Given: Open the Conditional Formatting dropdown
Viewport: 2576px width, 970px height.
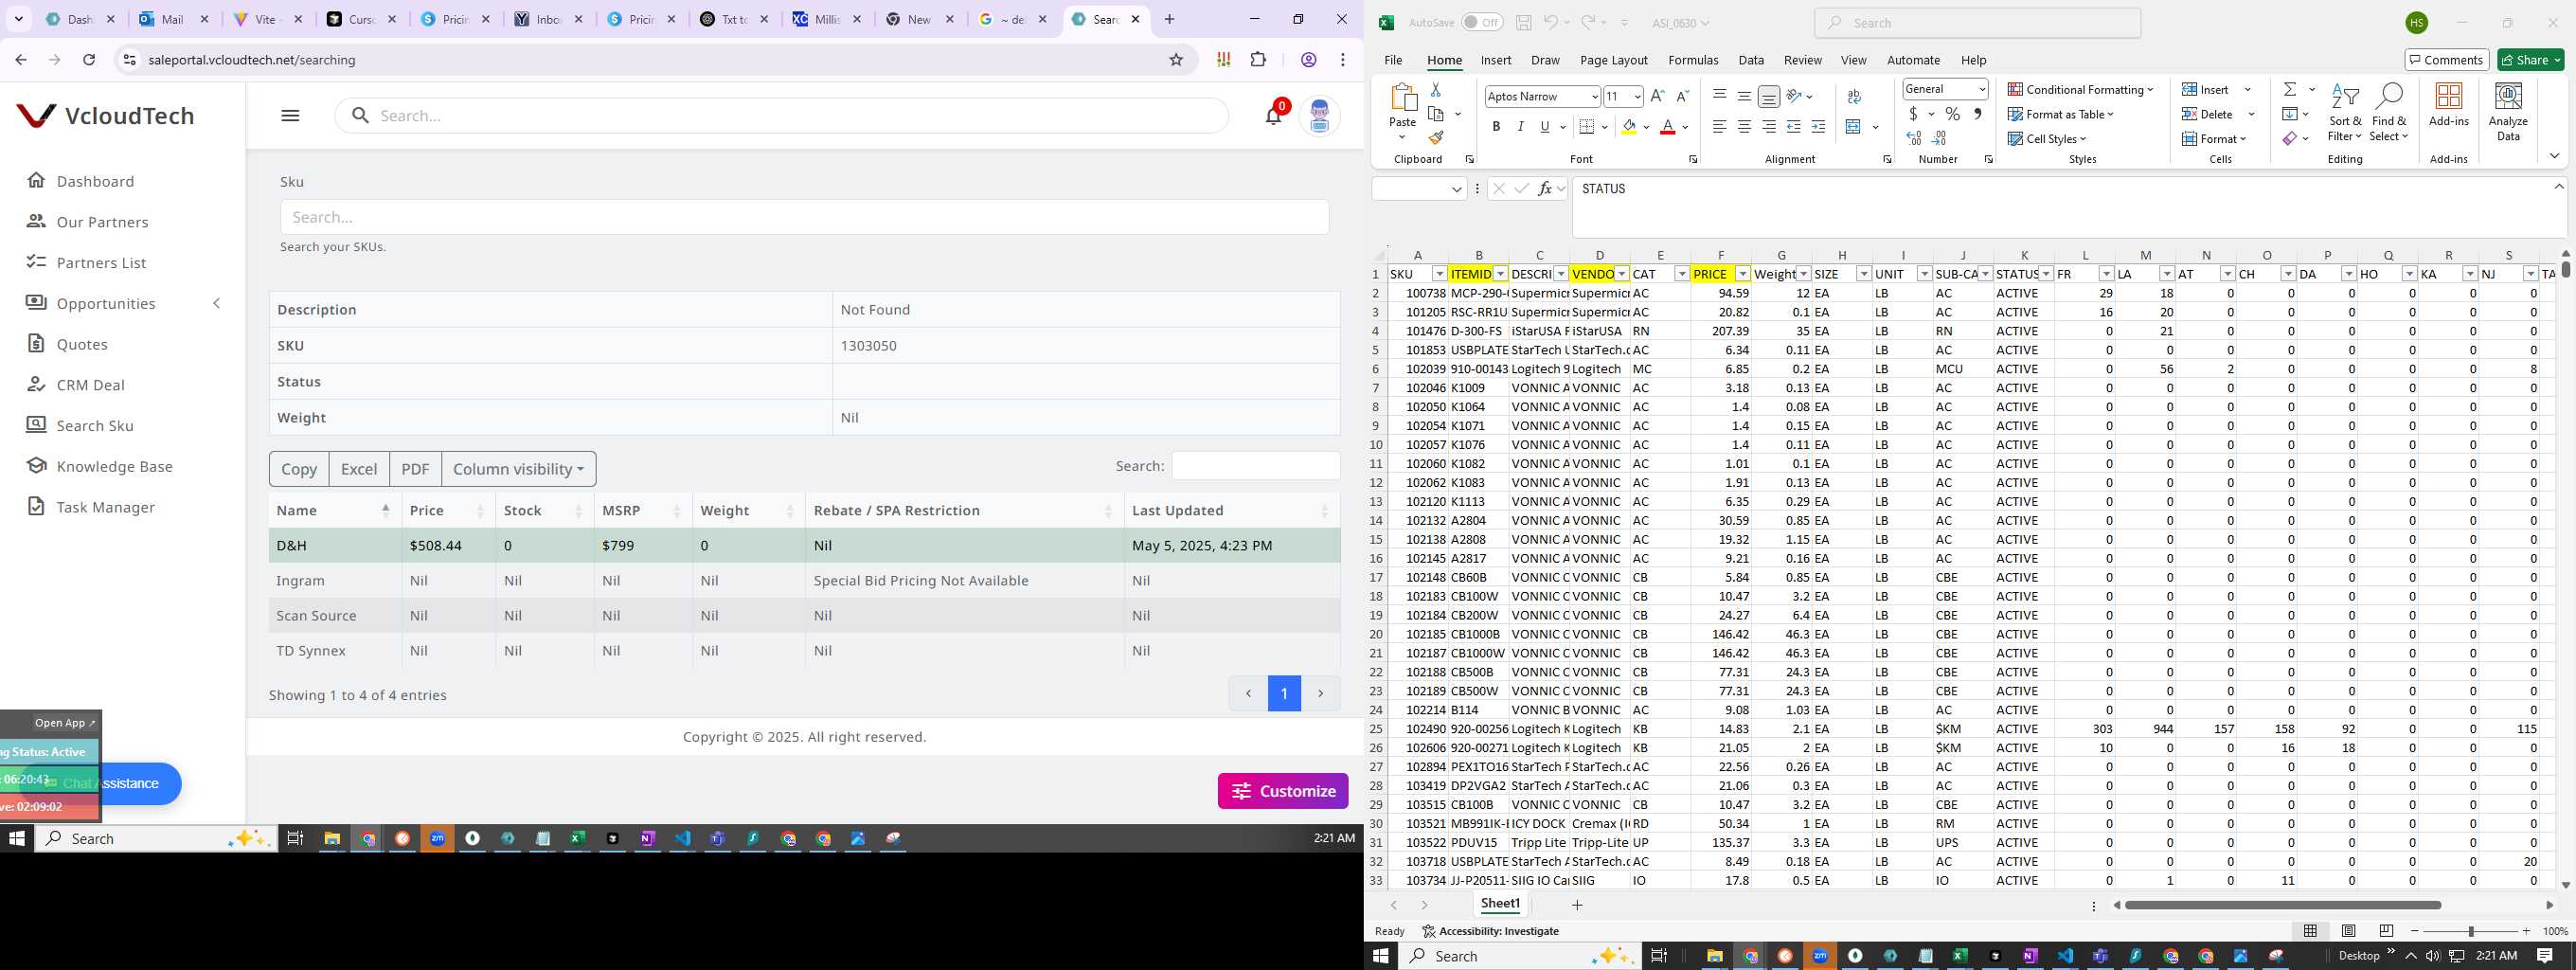Looking at the screenshot, I should pos(2080,89).
